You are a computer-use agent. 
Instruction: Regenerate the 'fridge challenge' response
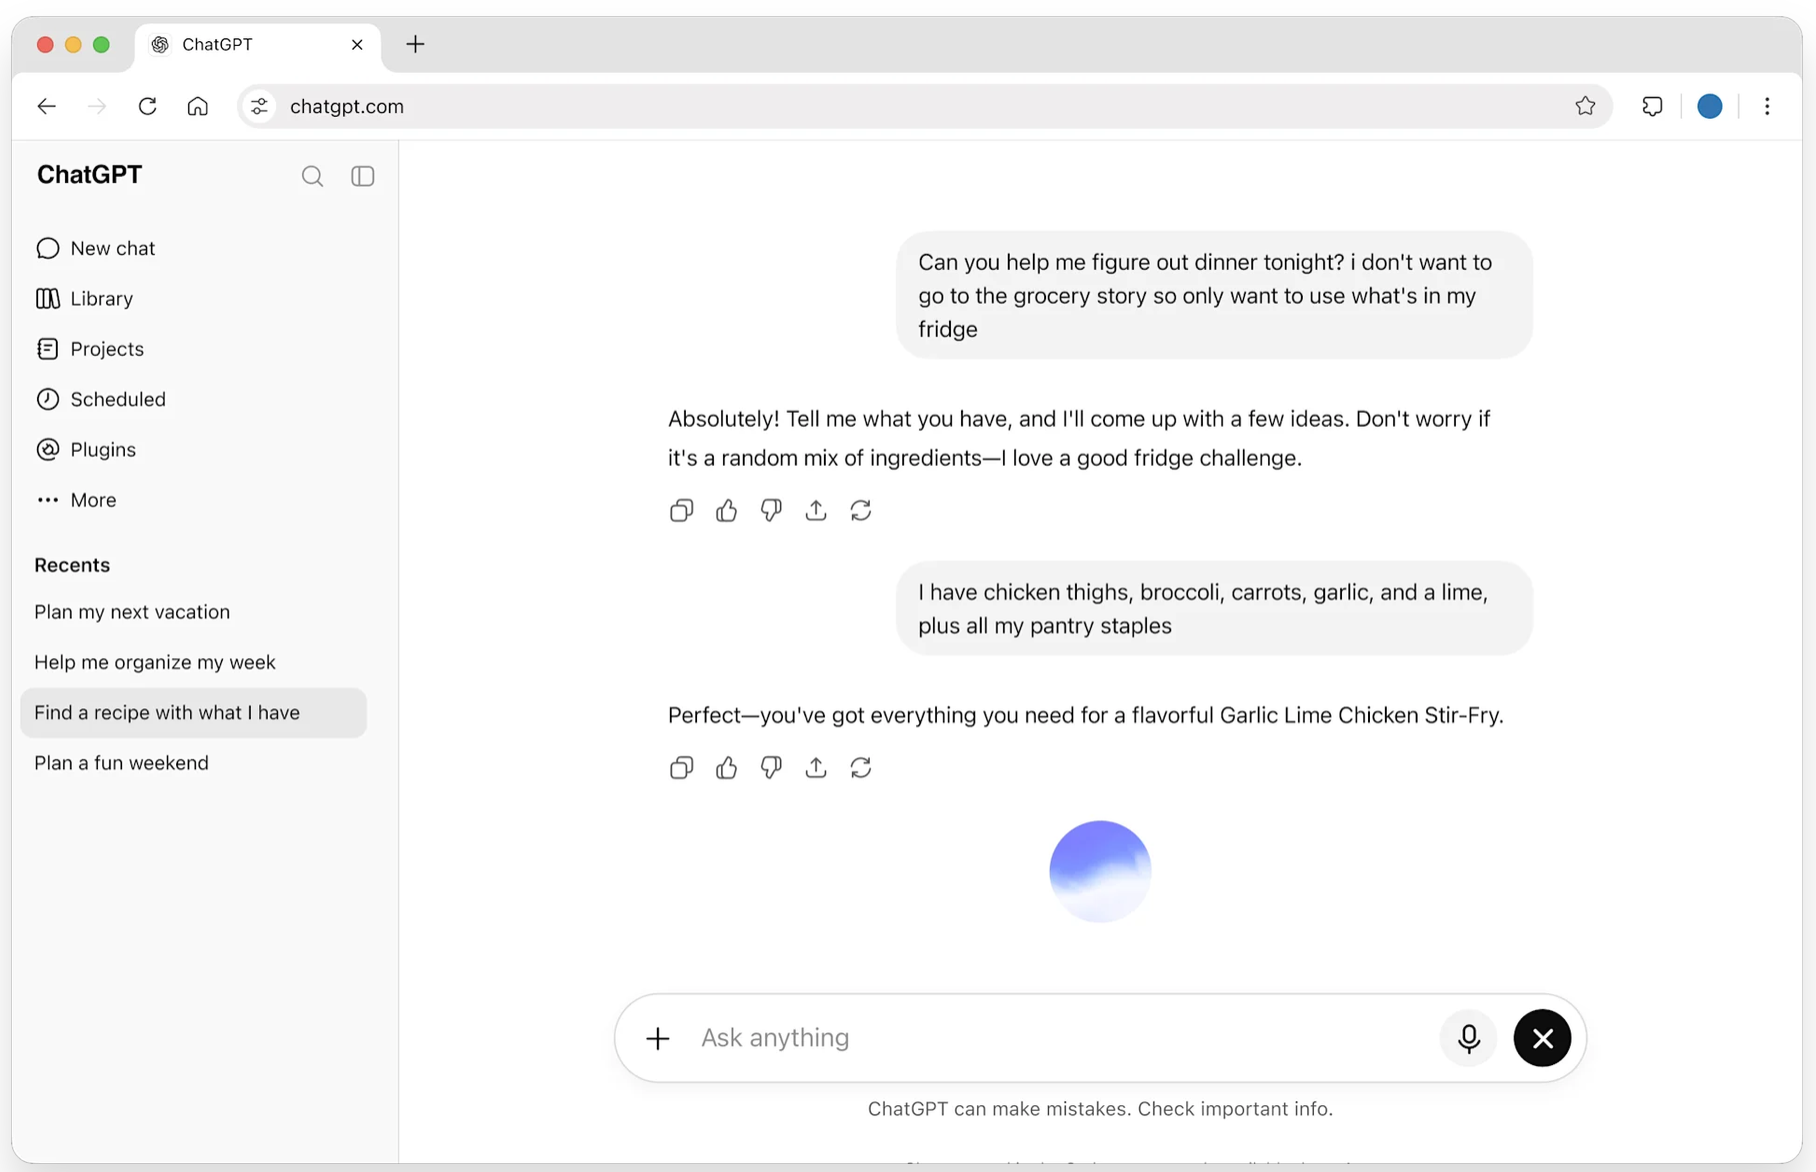[861, 511]
